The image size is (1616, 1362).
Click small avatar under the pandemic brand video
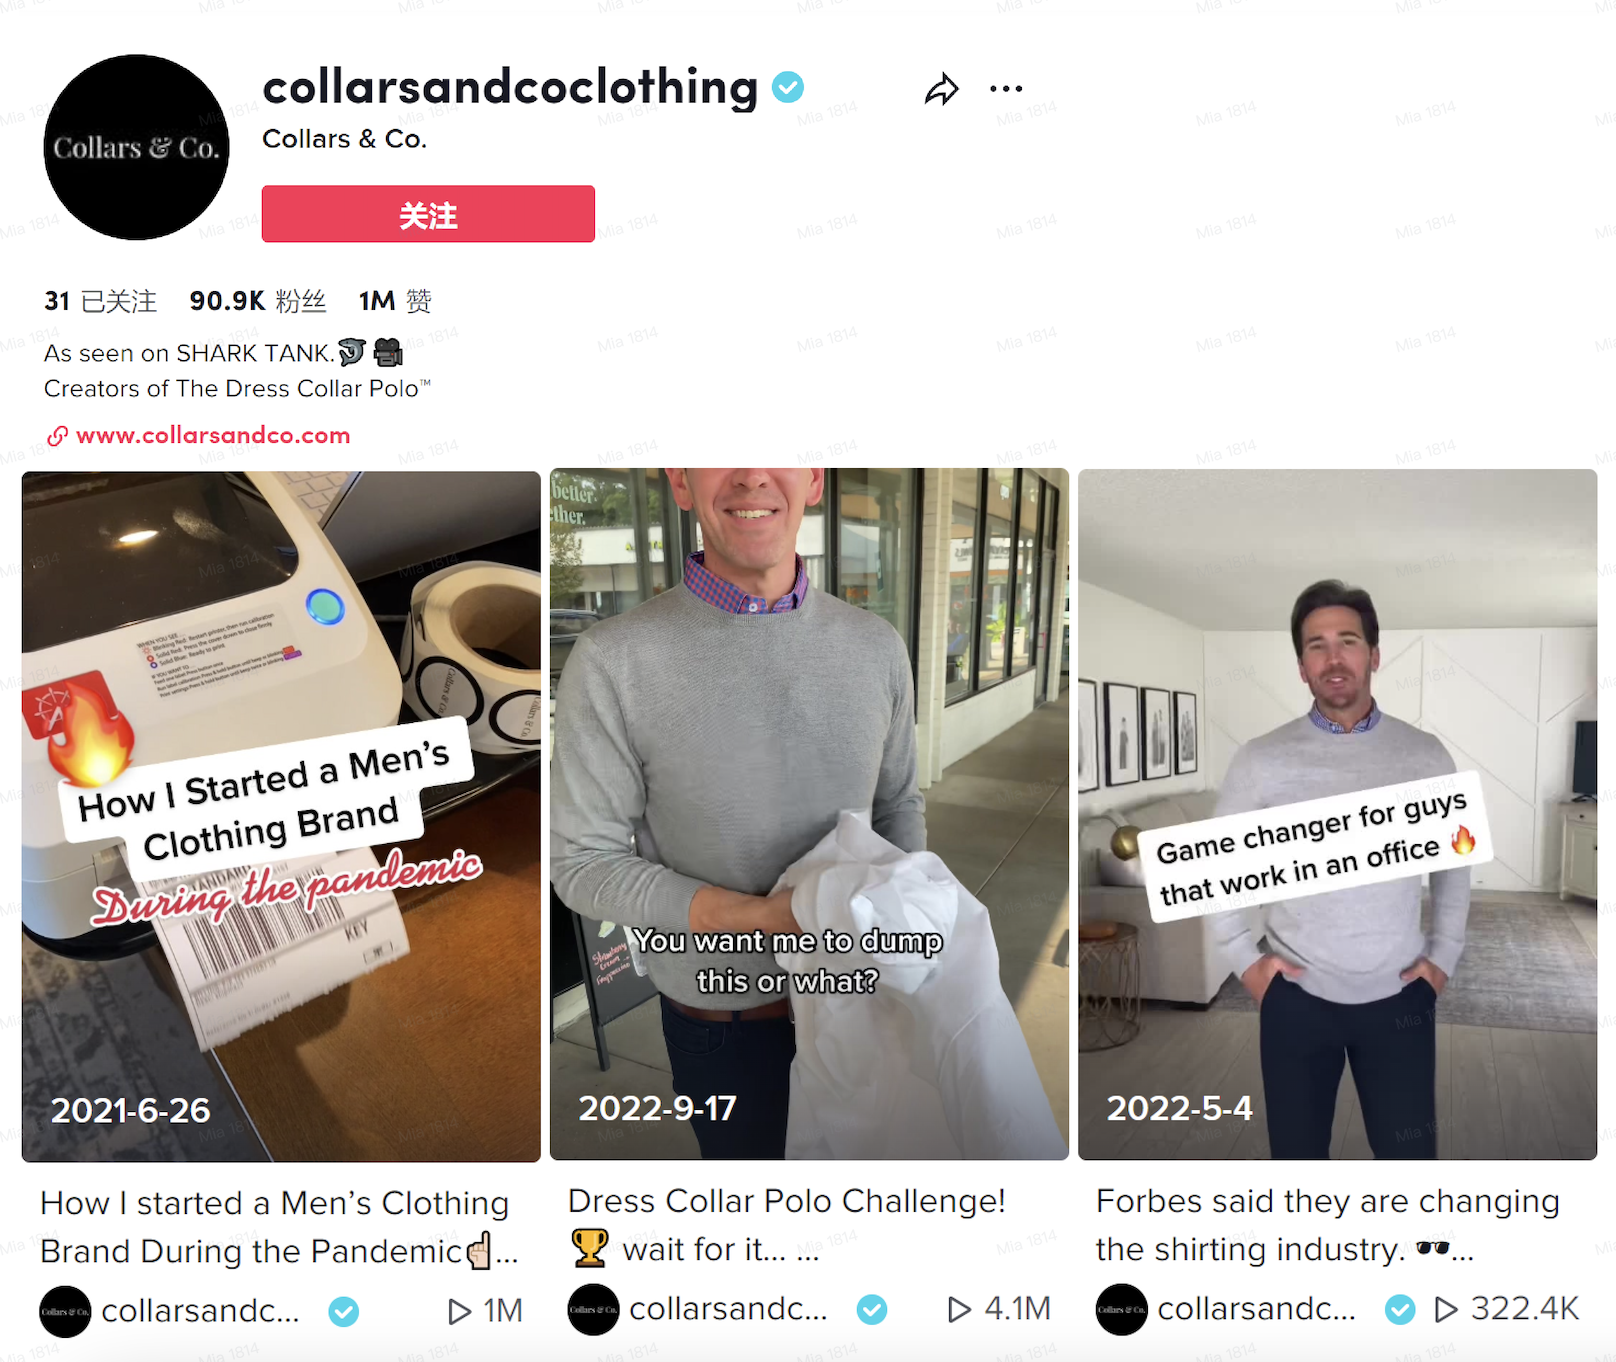point(65,1311)
